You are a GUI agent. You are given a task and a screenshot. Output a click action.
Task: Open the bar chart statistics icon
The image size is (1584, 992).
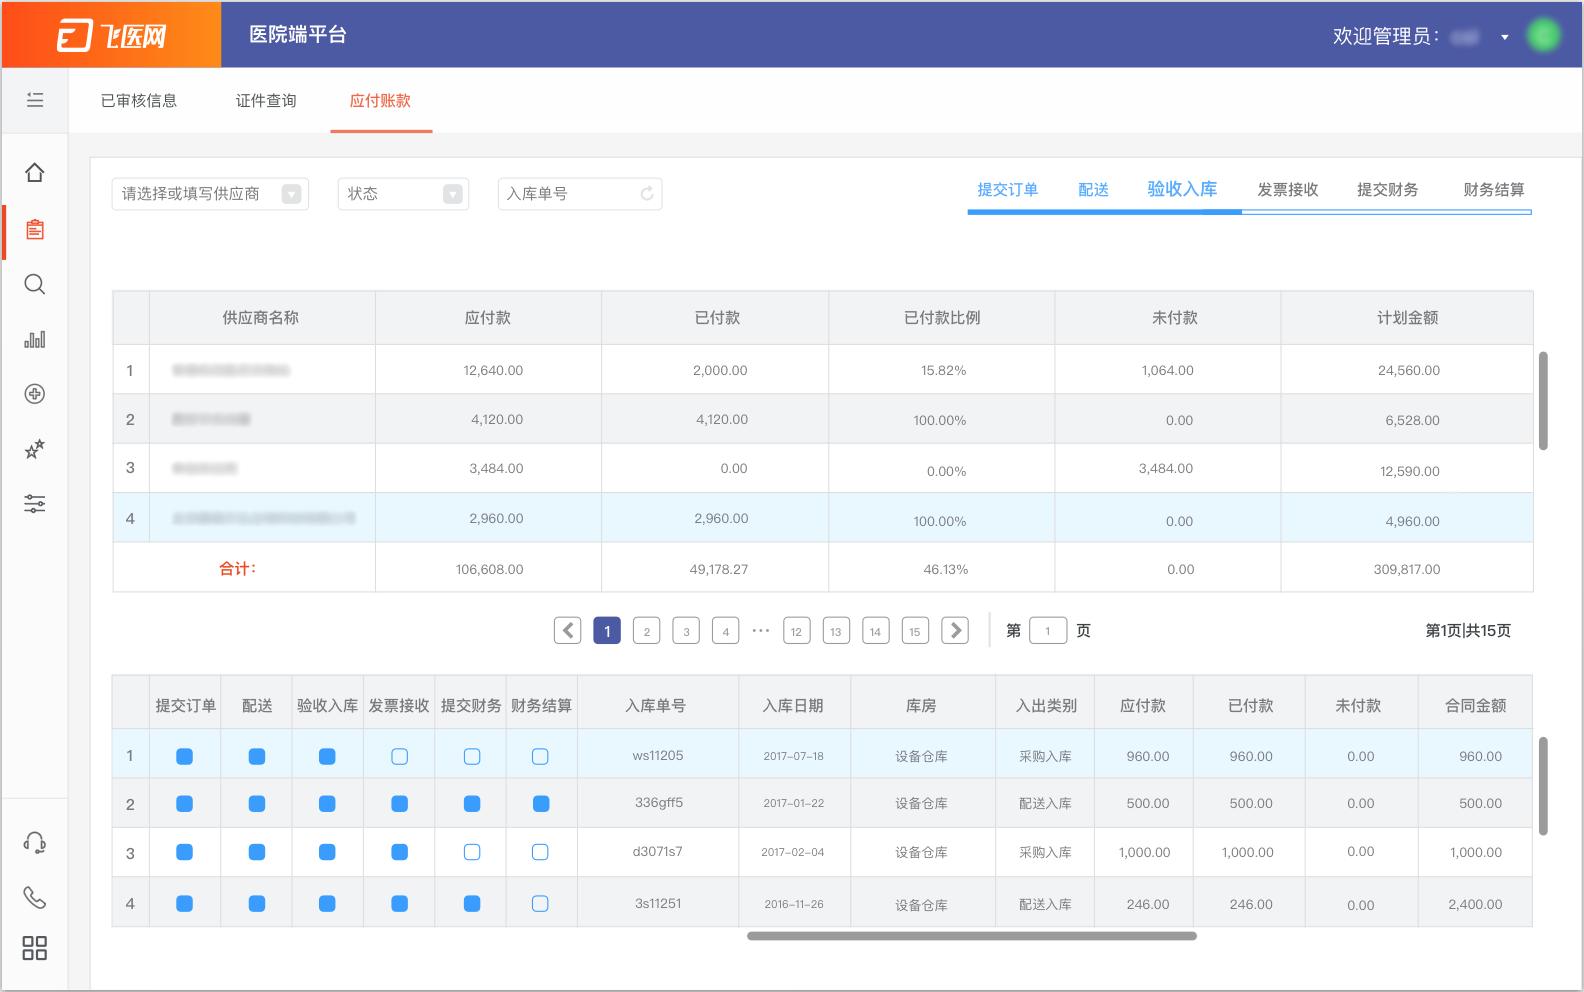pos(34,340)
